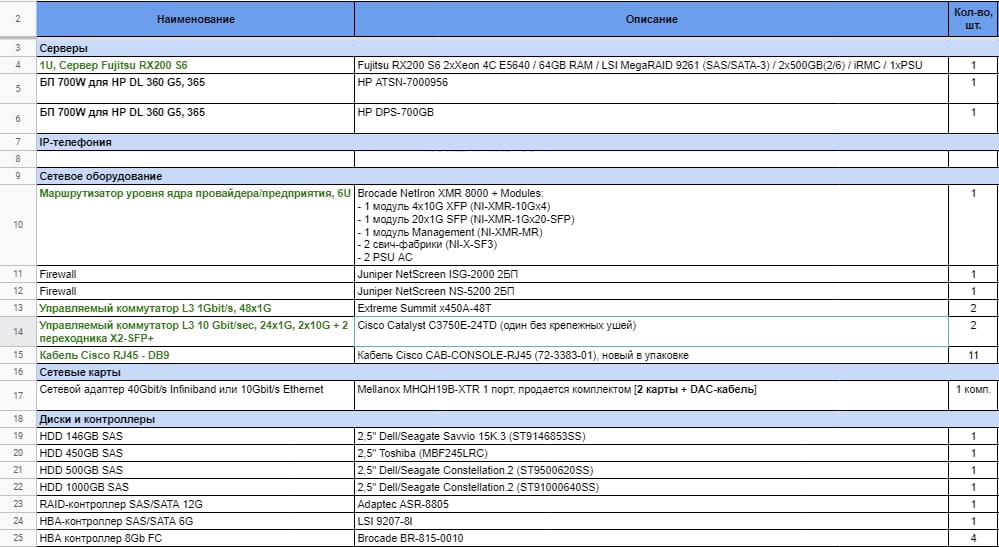Click the 'Adaptec ASR-8805' cell
999x547 pixels.
651,504
